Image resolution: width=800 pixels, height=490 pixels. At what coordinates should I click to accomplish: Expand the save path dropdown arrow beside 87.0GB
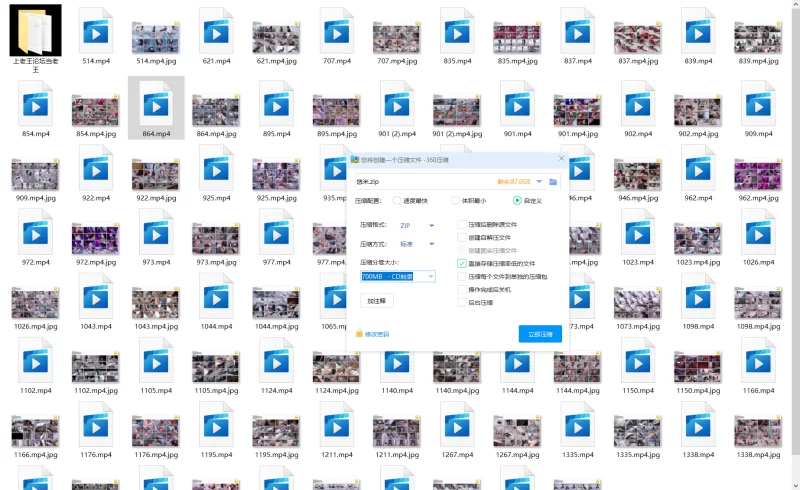[x=539, y=182]
